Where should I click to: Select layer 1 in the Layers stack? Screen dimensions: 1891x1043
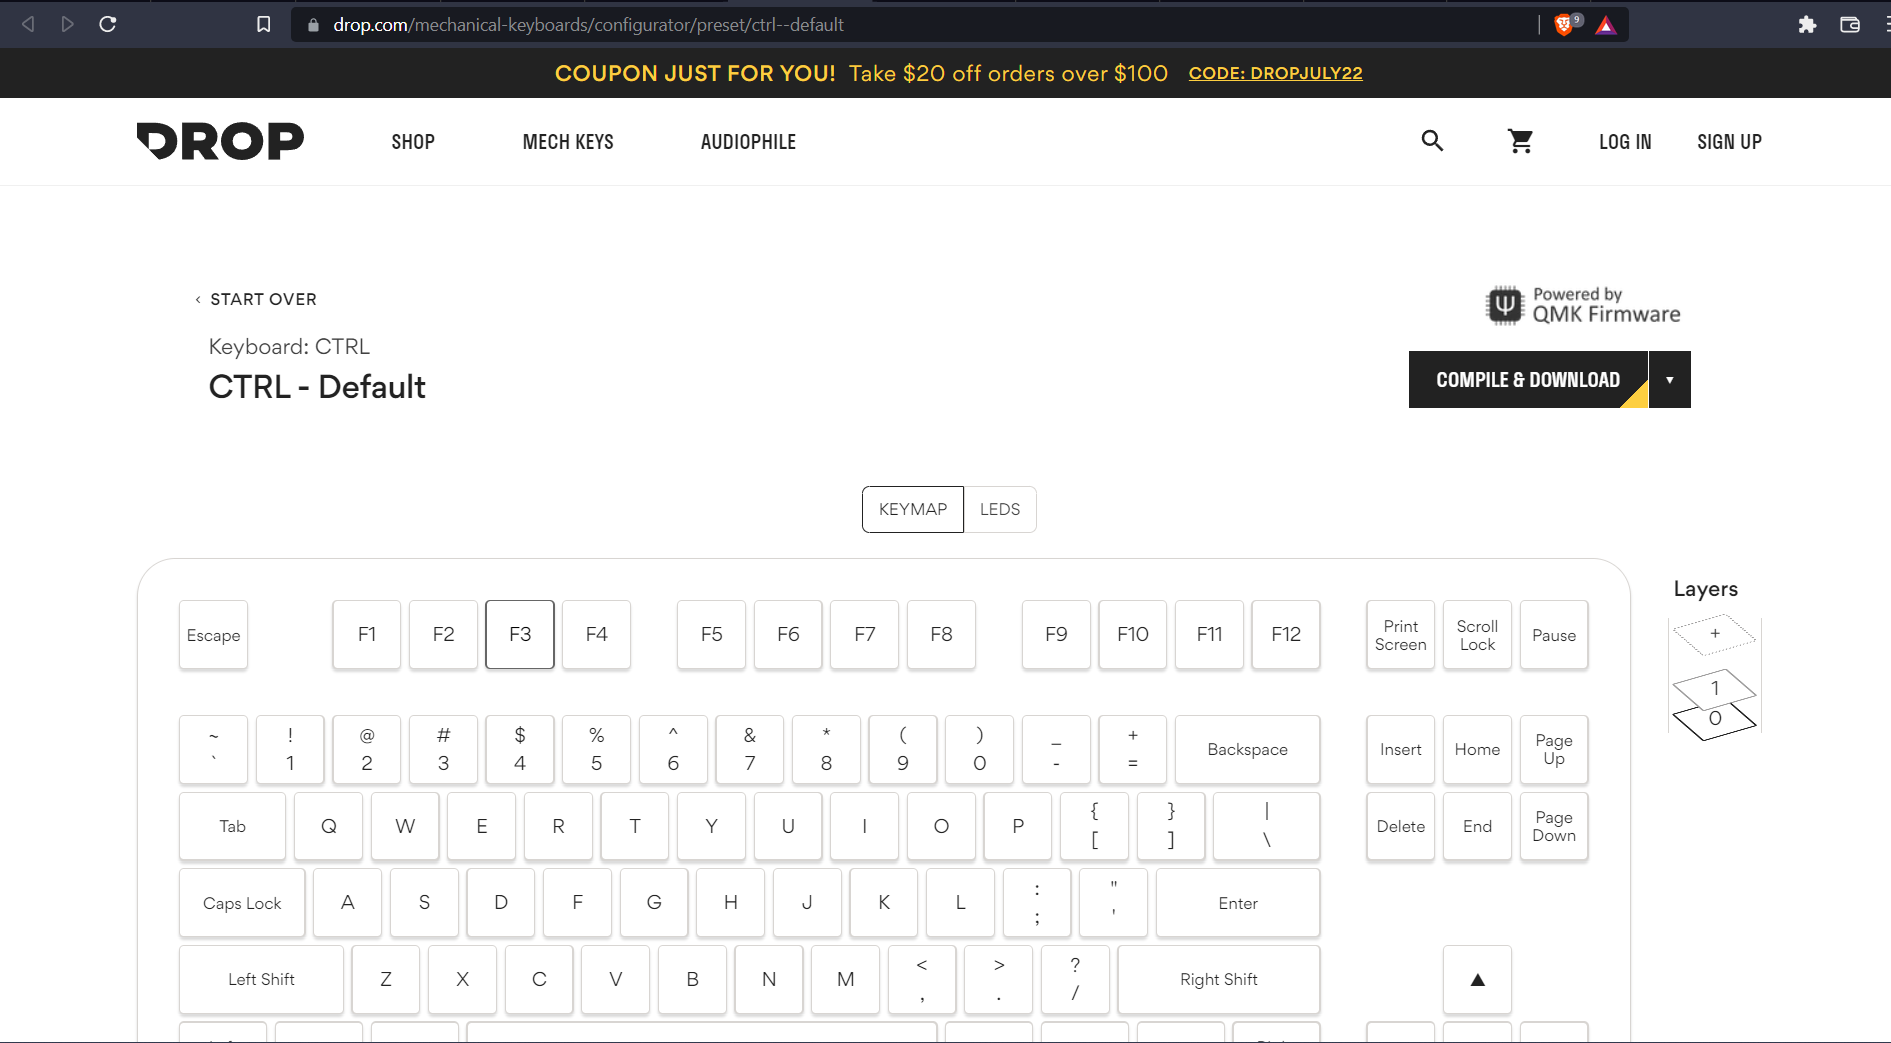(x=1714, y=688)
